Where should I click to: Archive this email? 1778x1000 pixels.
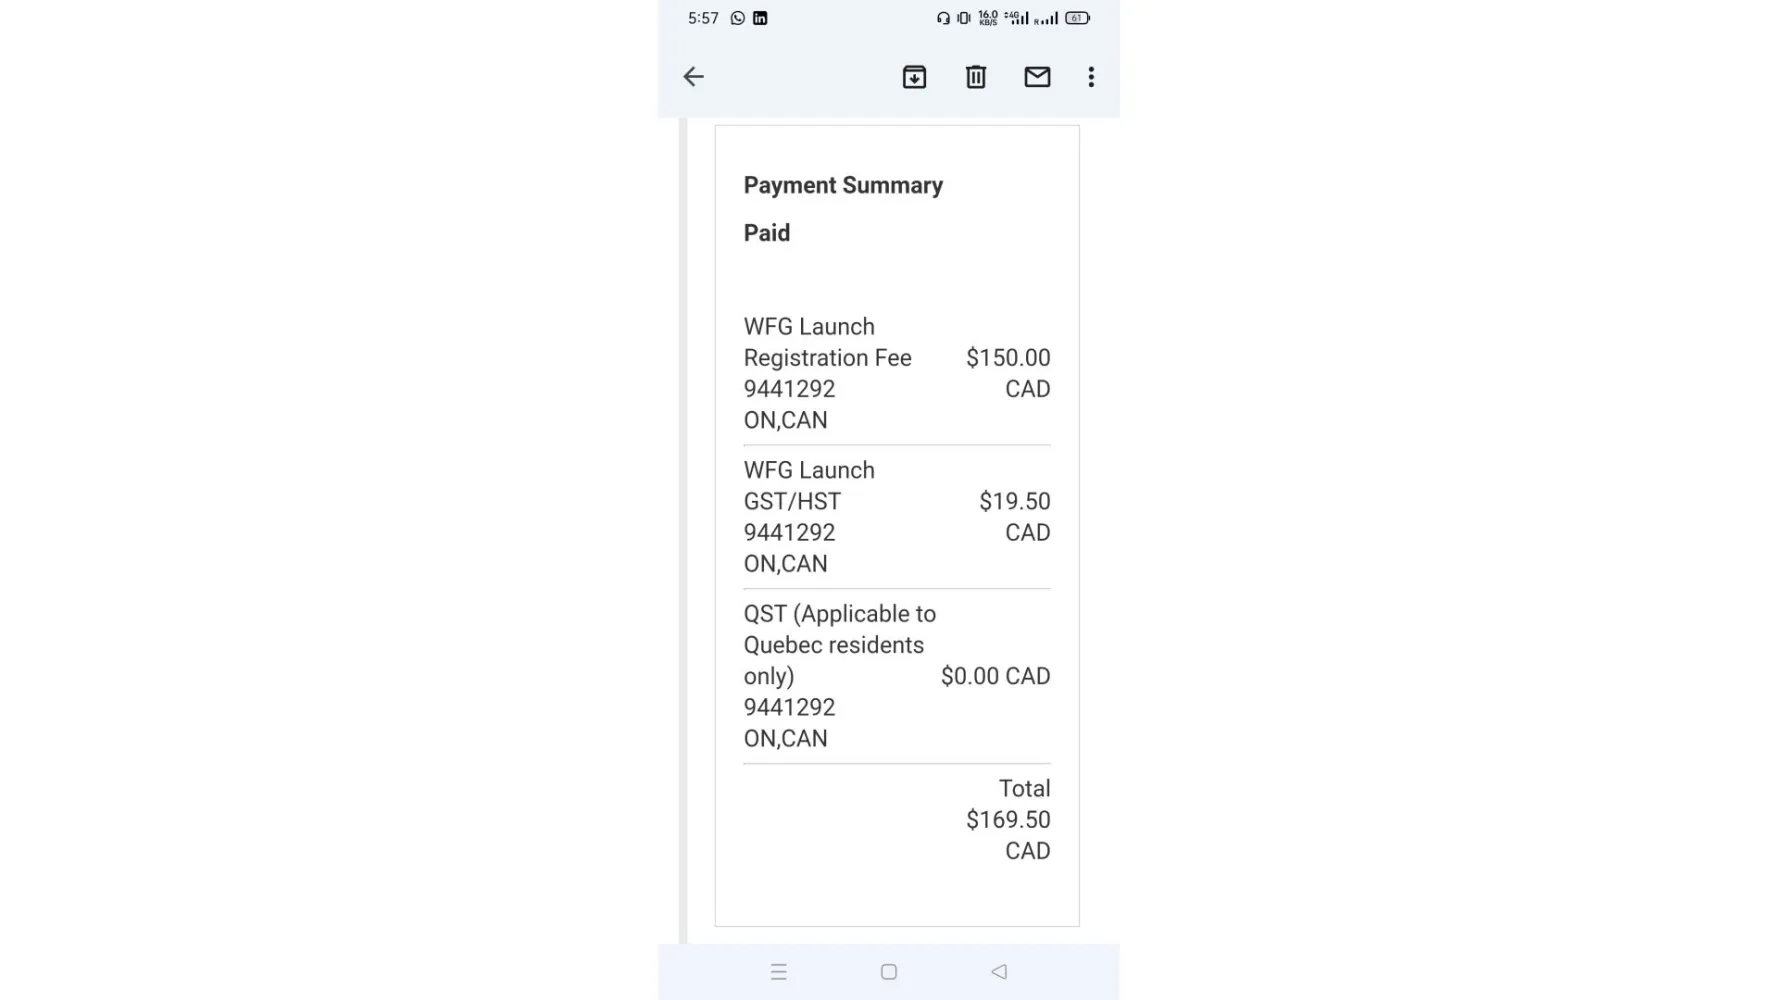point(914,77)
